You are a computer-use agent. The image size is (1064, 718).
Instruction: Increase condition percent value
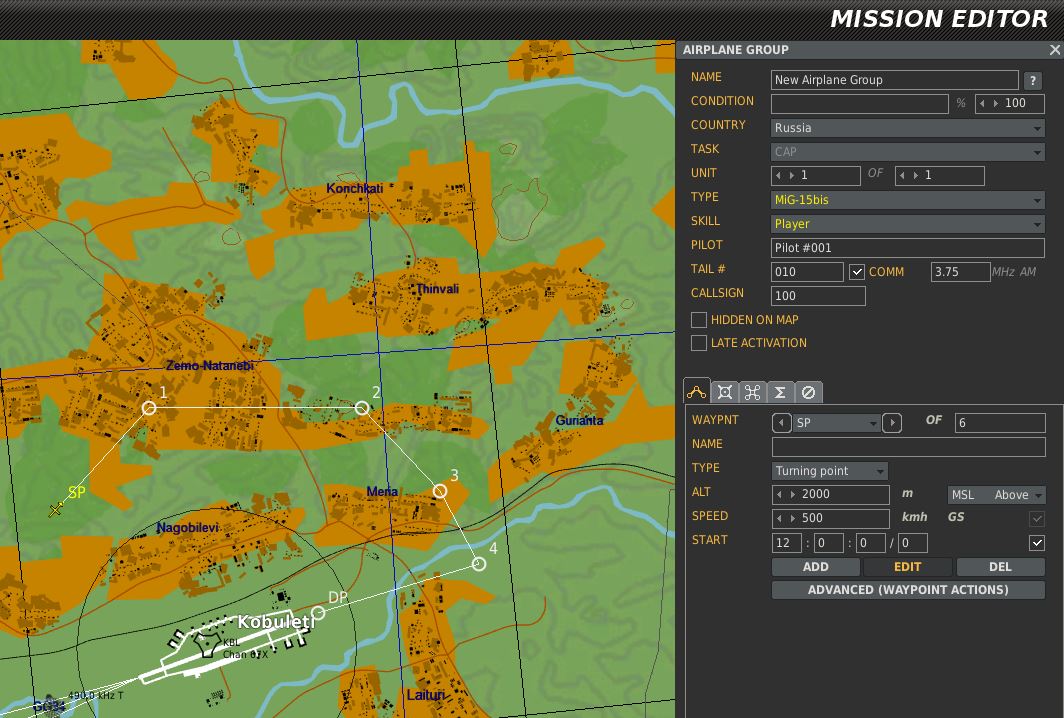(995, 103)
